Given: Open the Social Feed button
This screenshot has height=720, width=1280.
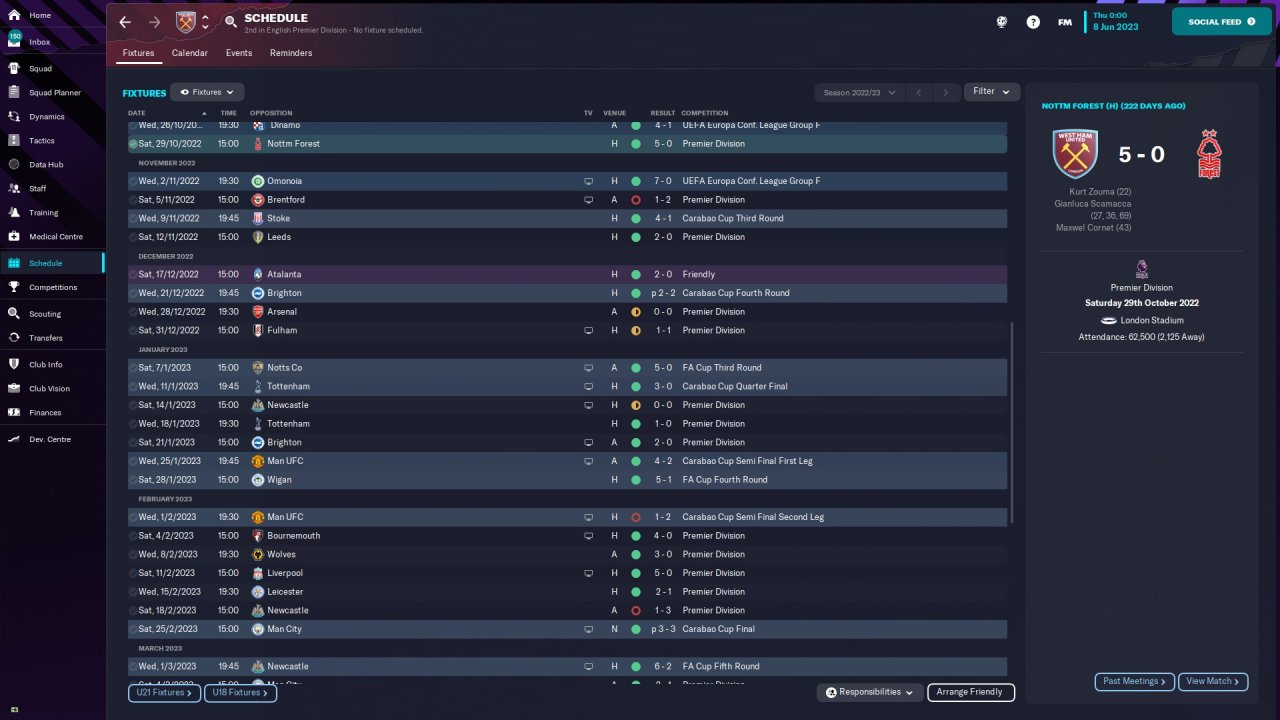Looking at the screenshot, I should [x=1222, y=22].
